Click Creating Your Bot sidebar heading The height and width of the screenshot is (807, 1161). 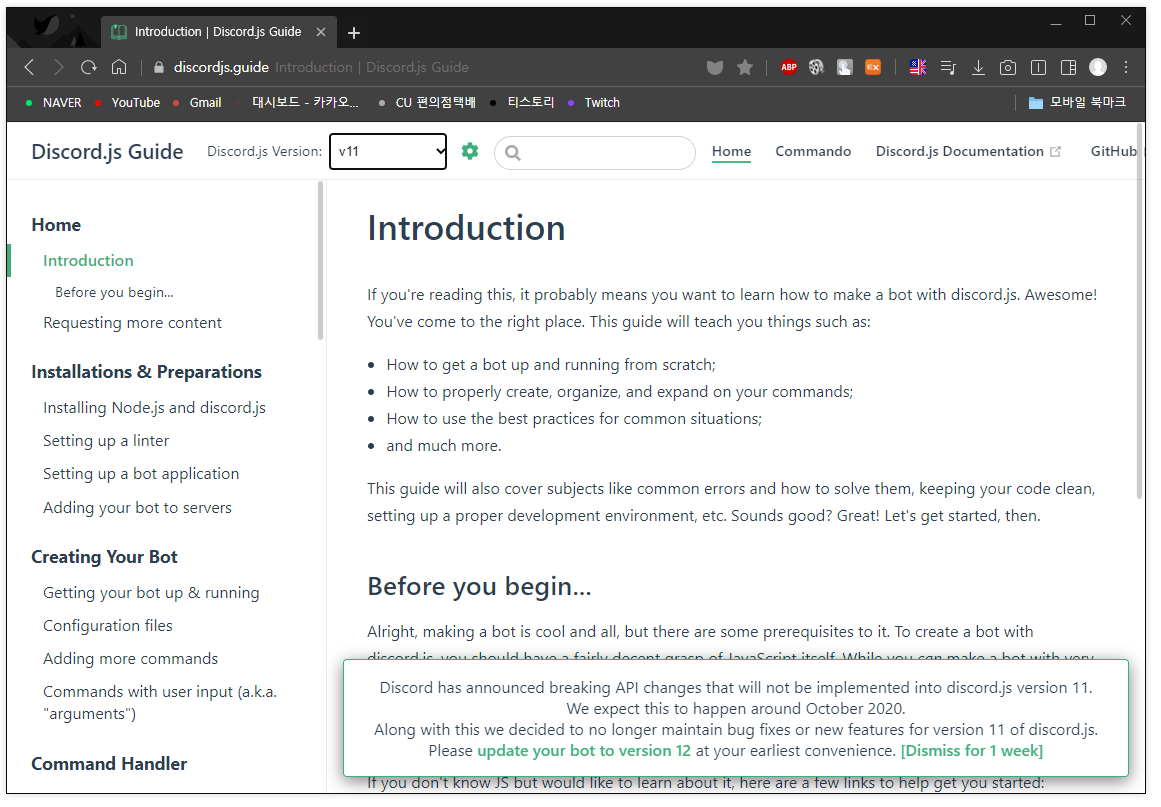[104, 557]
